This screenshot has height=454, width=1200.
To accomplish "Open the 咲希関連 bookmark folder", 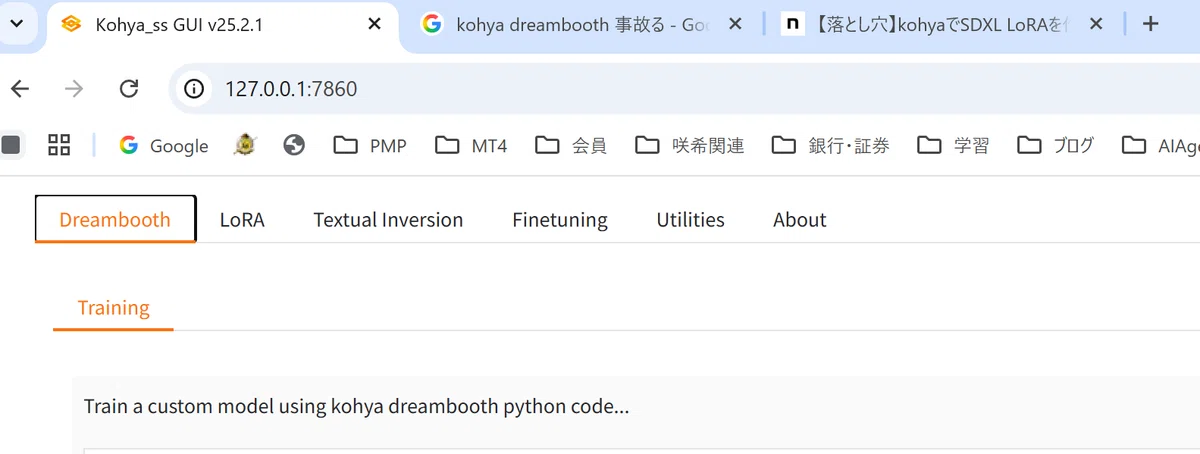I will coord(690,146).
